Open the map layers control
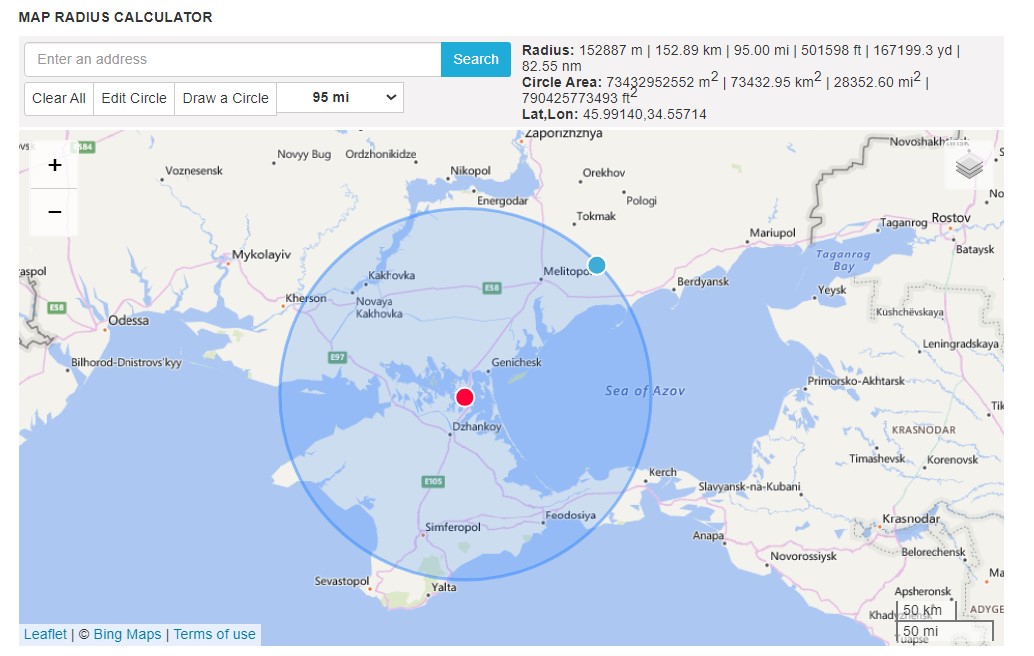Screen dimensions: 1034x656 coord(969,165)
